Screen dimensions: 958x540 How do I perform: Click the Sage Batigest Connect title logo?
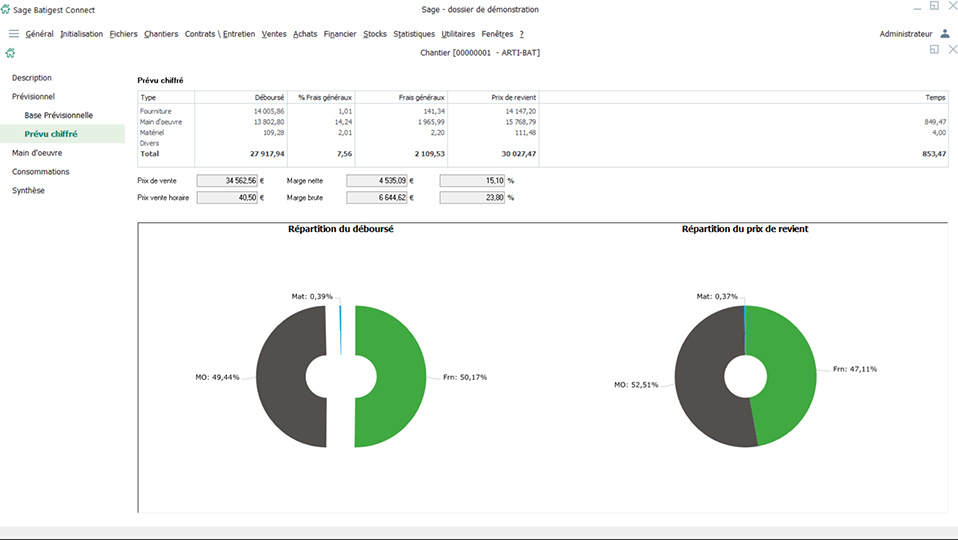(x=5, y=9)
